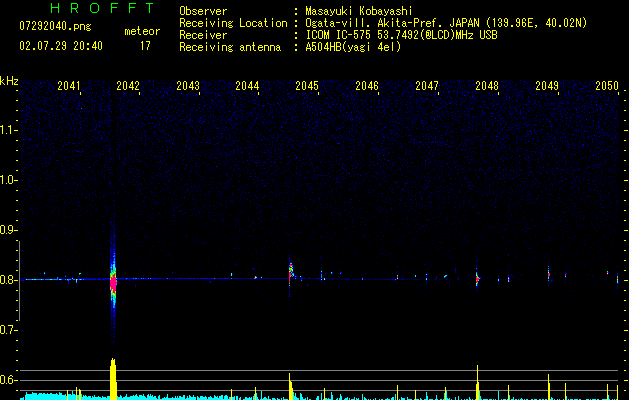This screenshot has height=400, width=629.
Task: Click the yellow intensity spike before 2048
Action: [477, 382]
